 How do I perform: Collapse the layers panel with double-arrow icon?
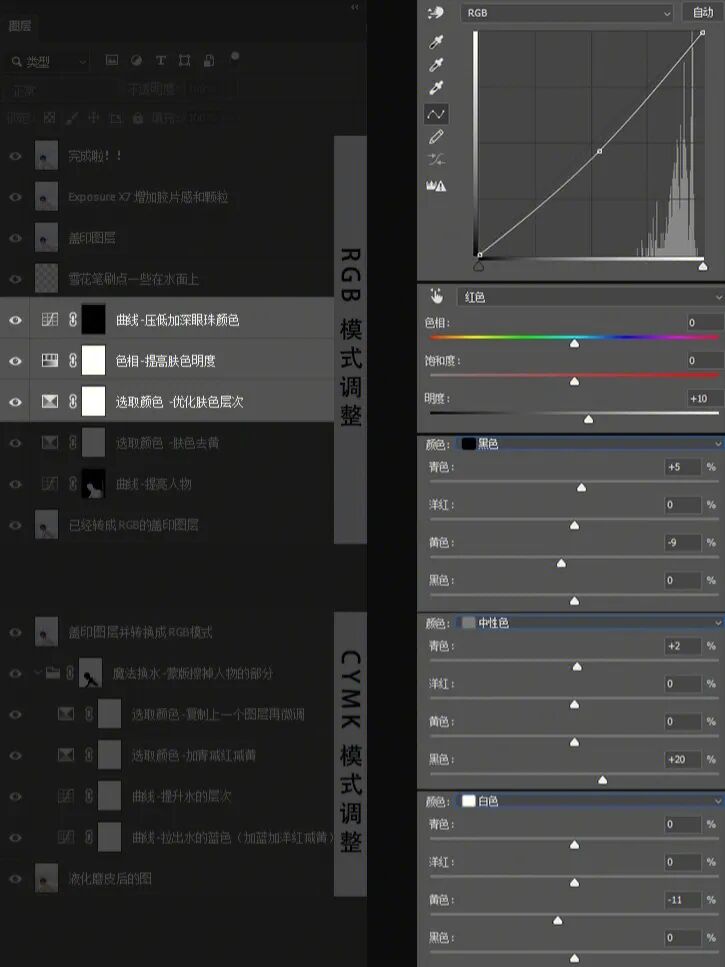(354, 7)
